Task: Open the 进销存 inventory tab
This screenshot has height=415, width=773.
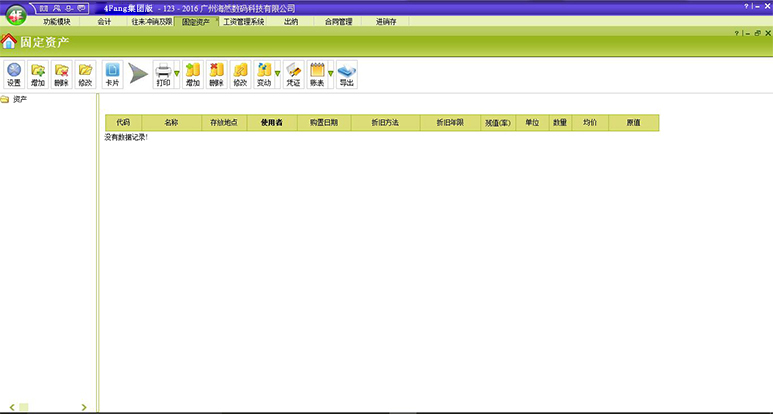Action: coord(386,21)
